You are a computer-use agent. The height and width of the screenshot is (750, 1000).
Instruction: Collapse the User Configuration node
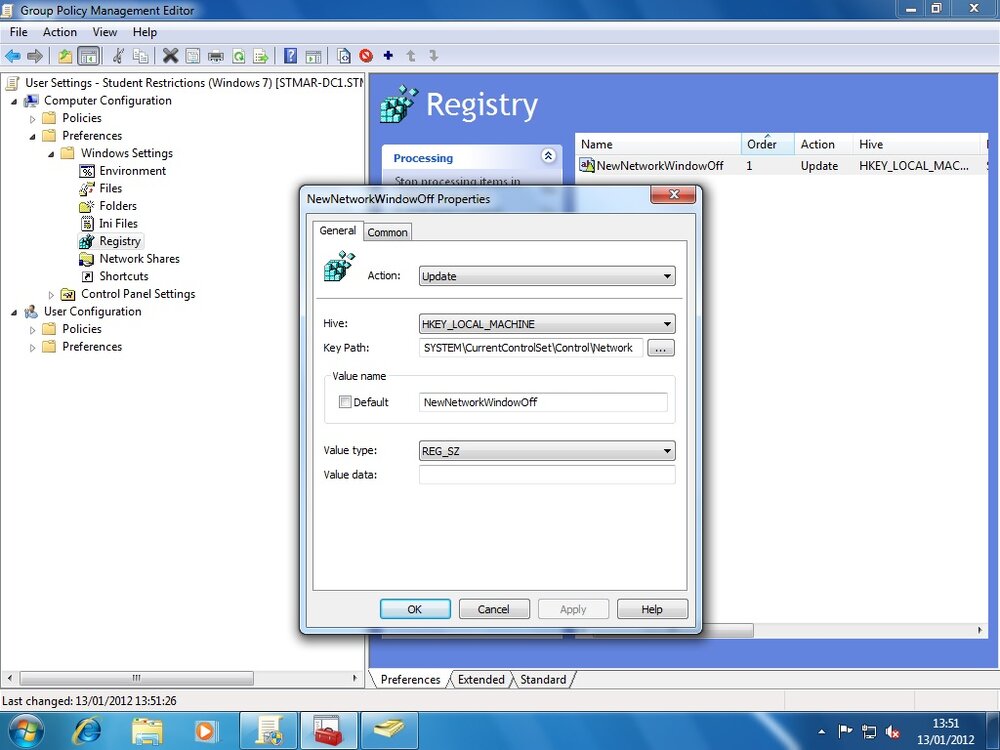coord(14,312)
